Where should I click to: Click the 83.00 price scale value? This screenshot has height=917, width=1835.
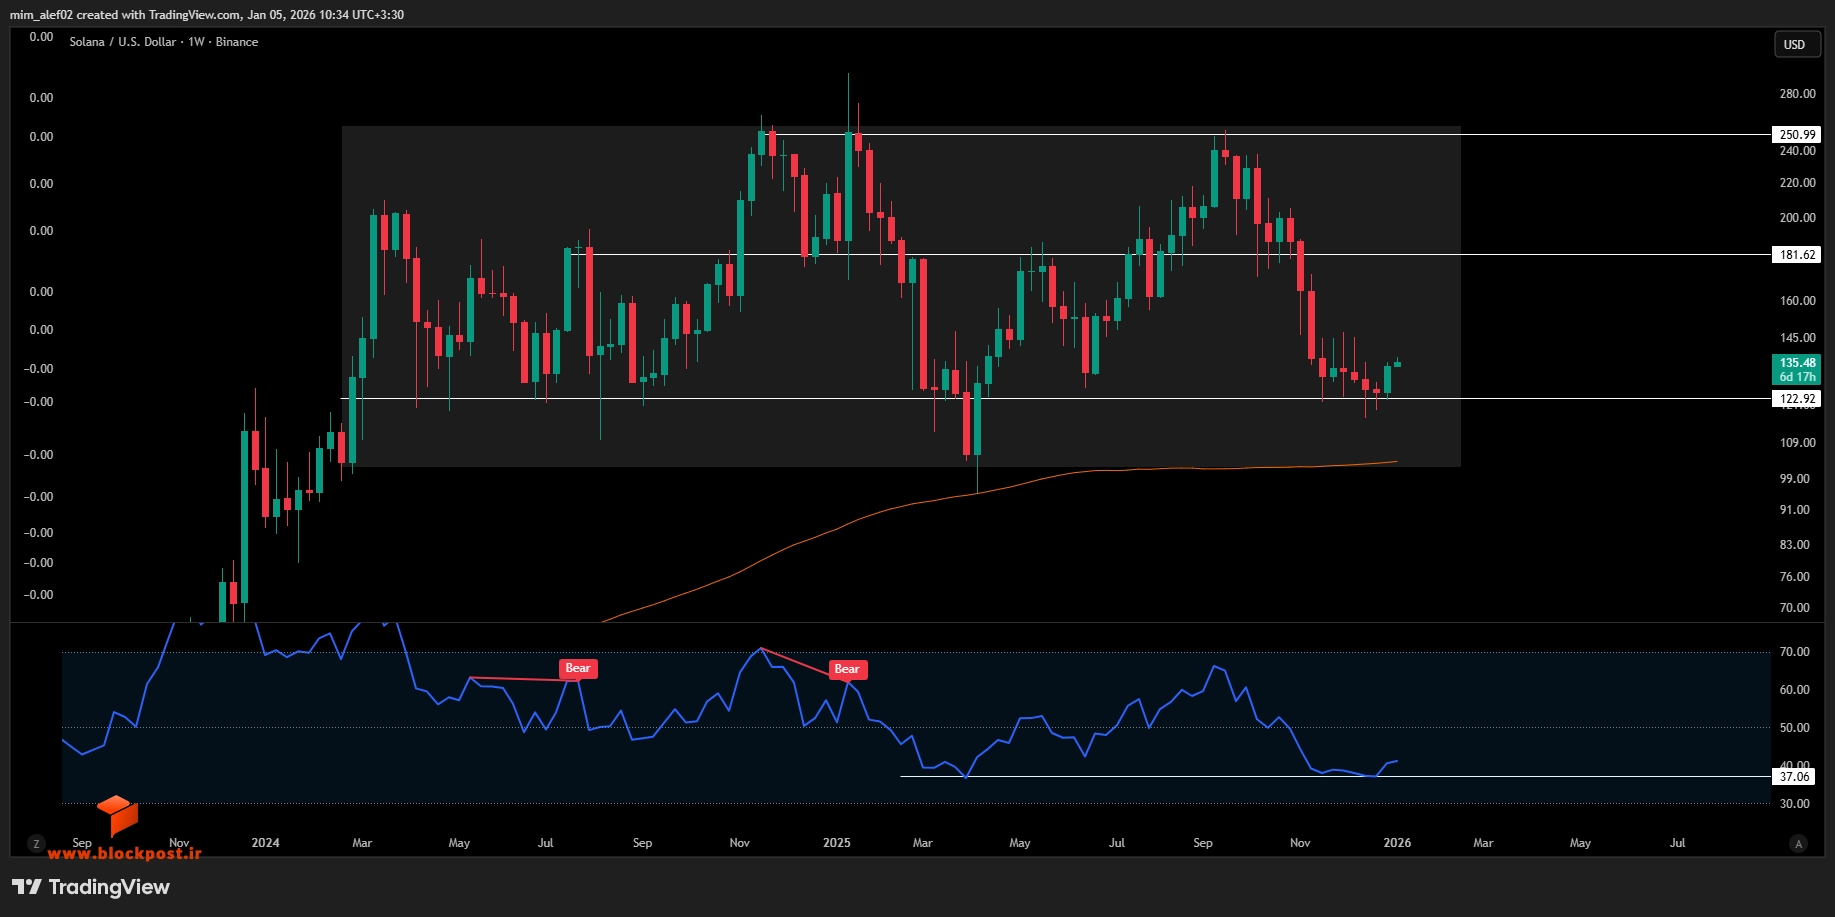point(1794,545)
